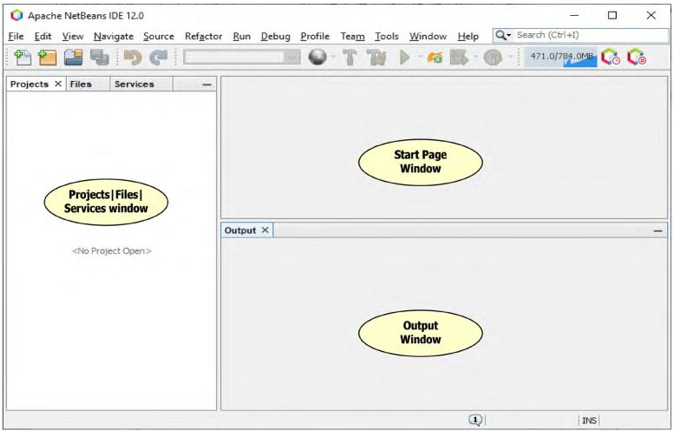
Task: Click the profiler snapshot target icon
Action: (637, 57)
